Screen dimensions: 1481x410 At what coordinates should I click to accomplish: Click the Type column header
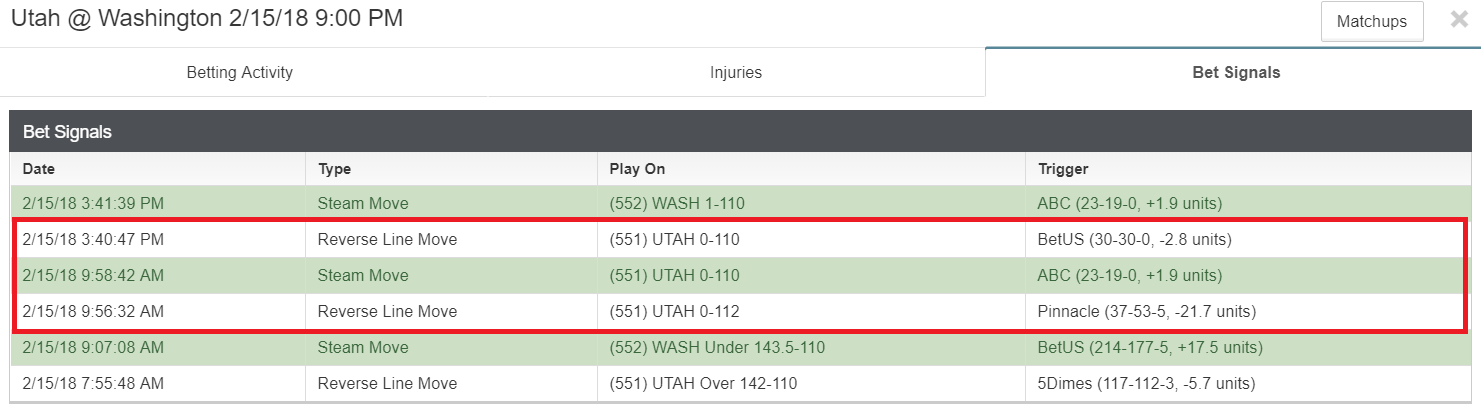click(x=452, y=169)
